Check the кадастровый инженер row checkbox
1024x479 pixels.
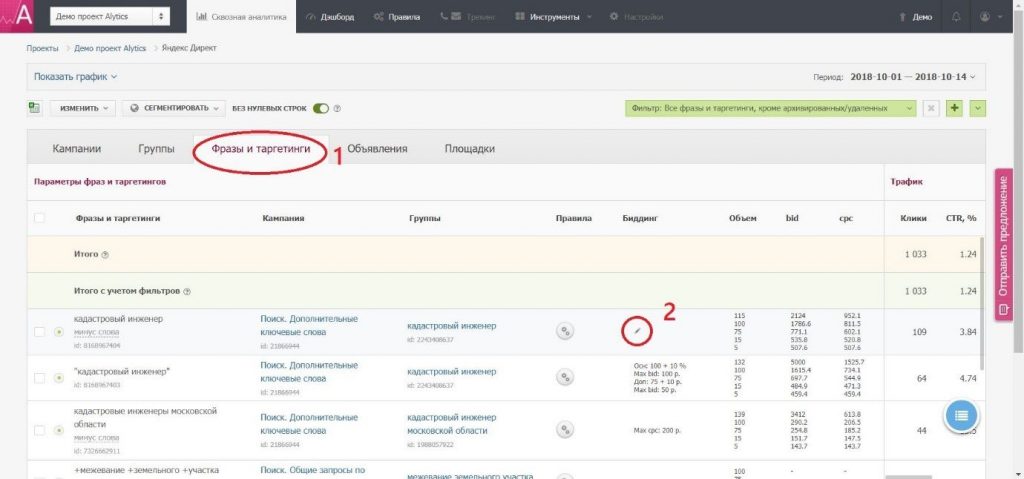click(x=39, y=332)
